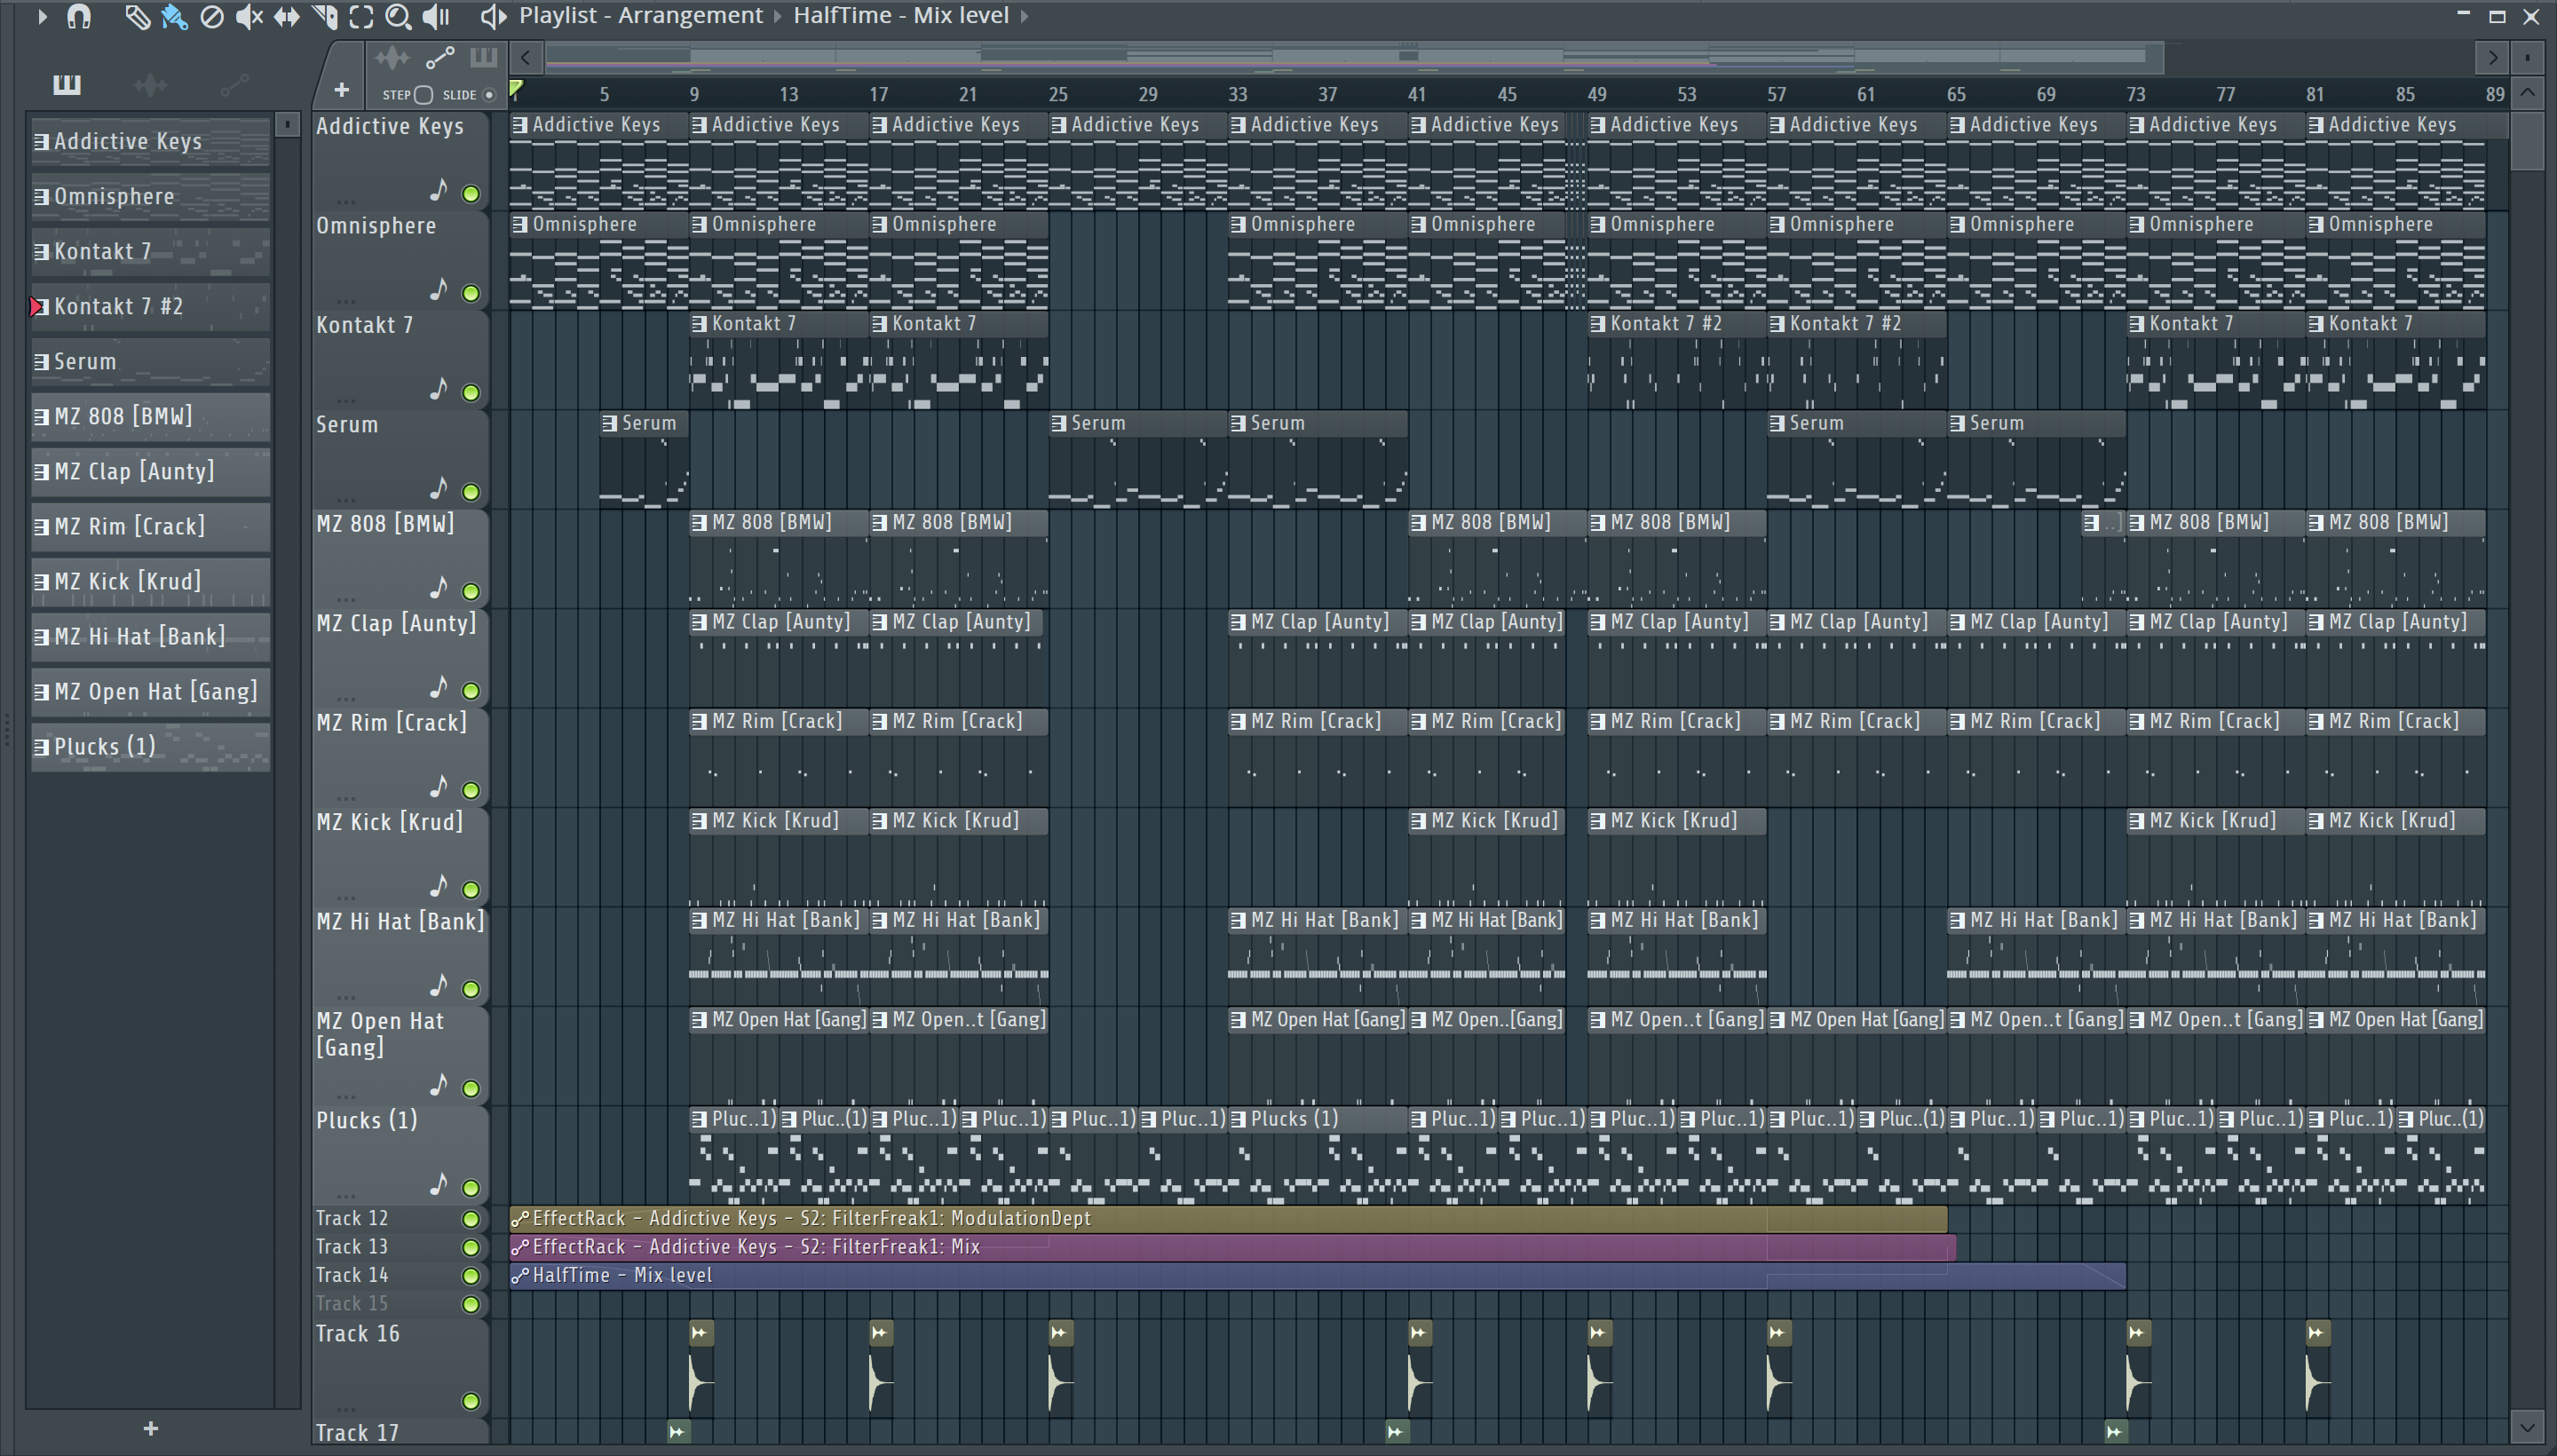Screen dimensions: 2557x1456
Task: Click the vertical track scrollbar
Action: point(2527,140)
